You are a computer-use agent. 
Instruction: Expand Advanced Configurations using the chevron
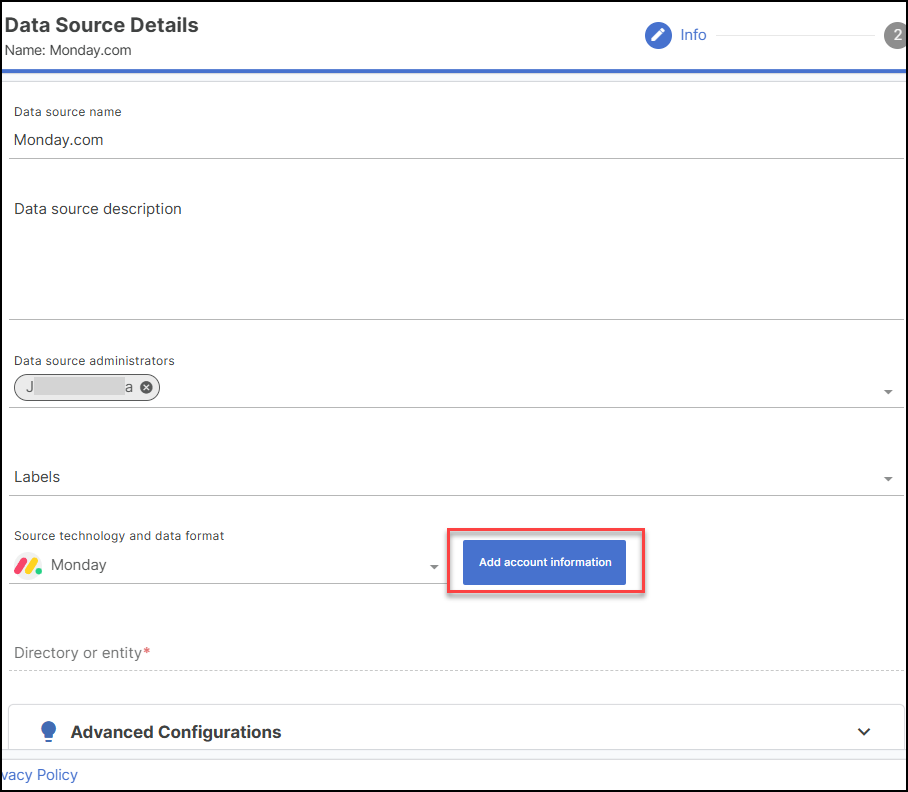click(864, 732)
